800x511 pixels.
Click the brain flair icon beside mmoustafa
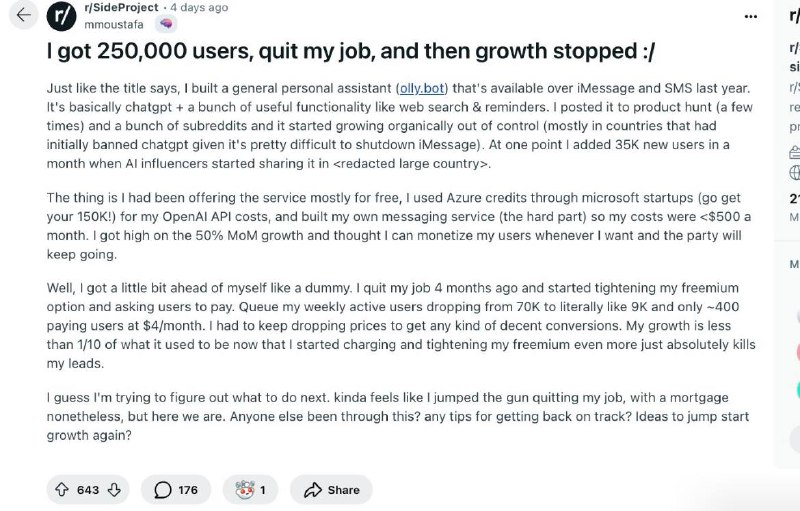click(x=166, y=23)
